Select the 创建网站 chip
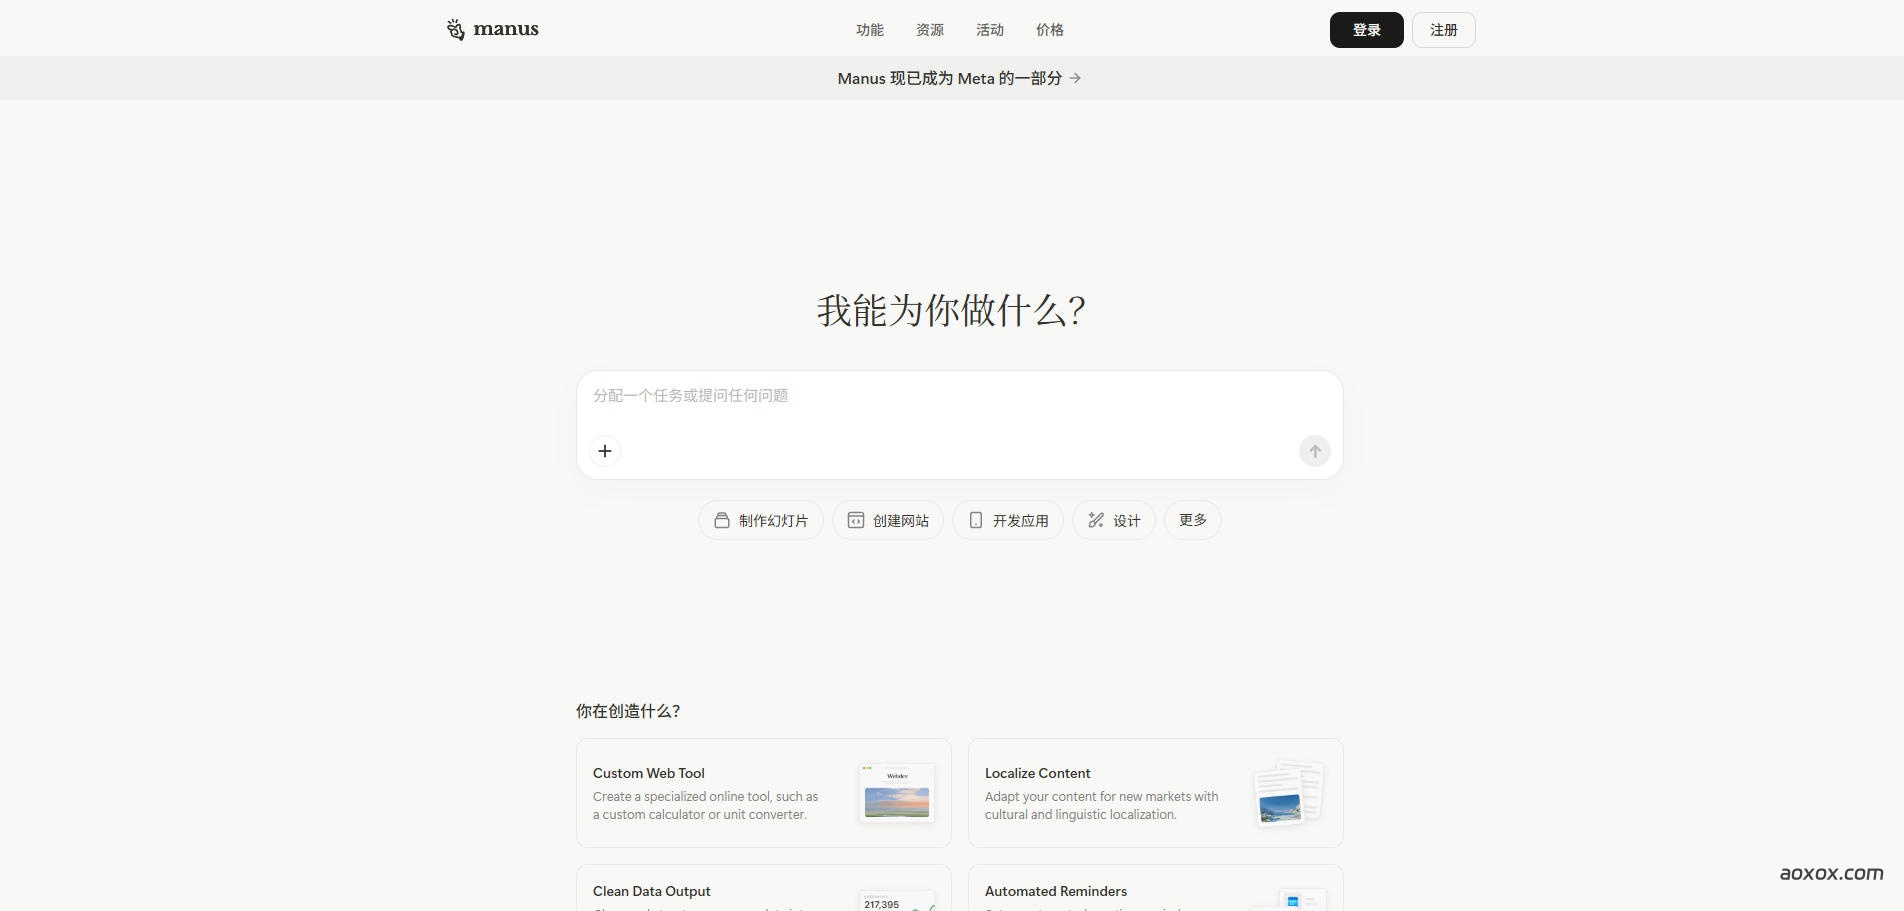This screenshot has height=911, width=1904. [887, 520]
